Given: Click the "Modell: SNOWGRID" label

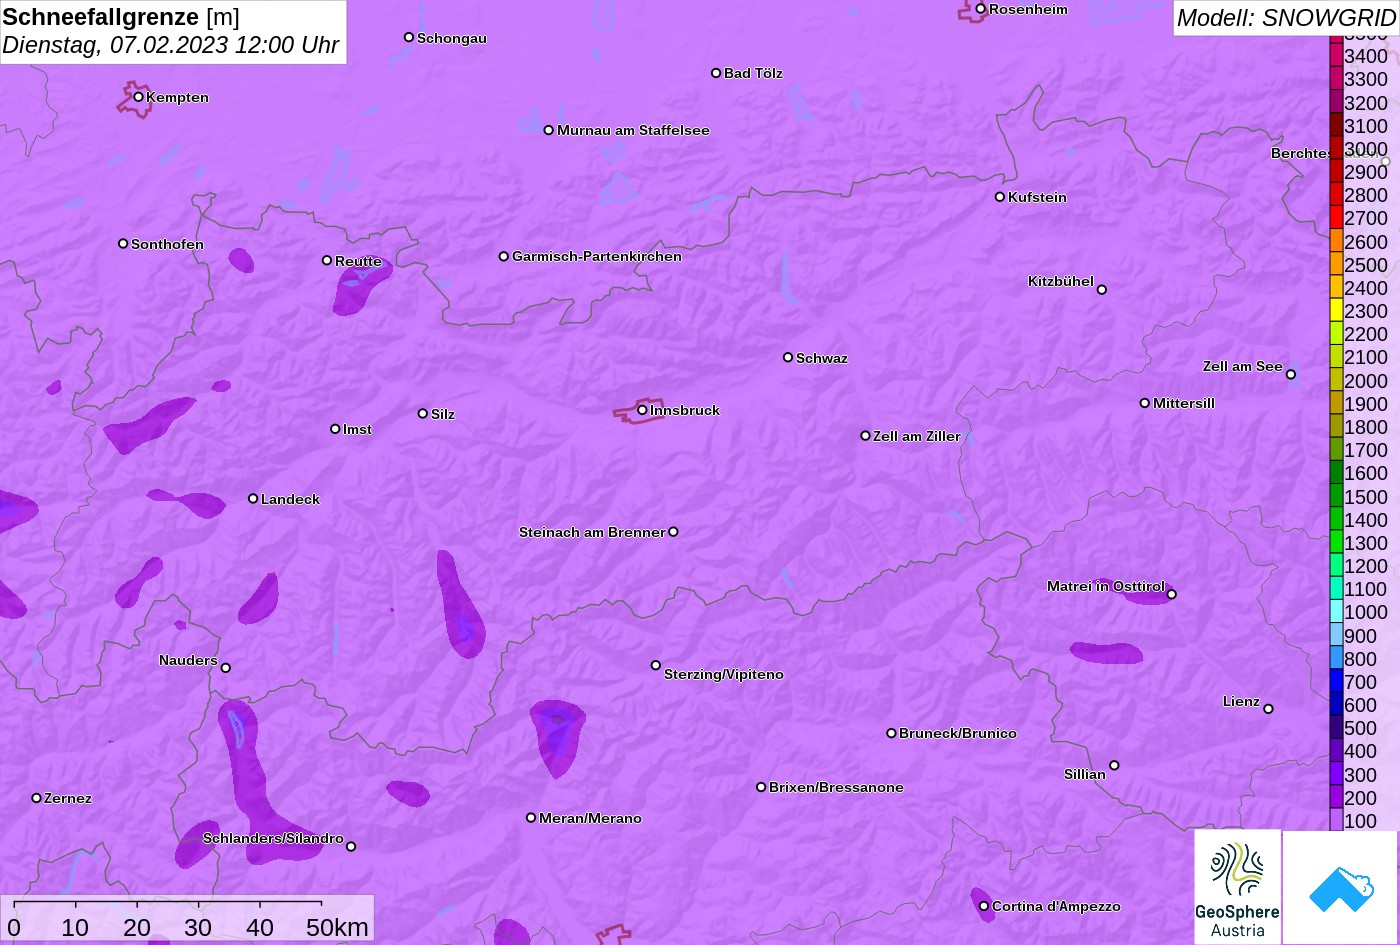Looking at the screenshot, I should [x=1286, y=17].
